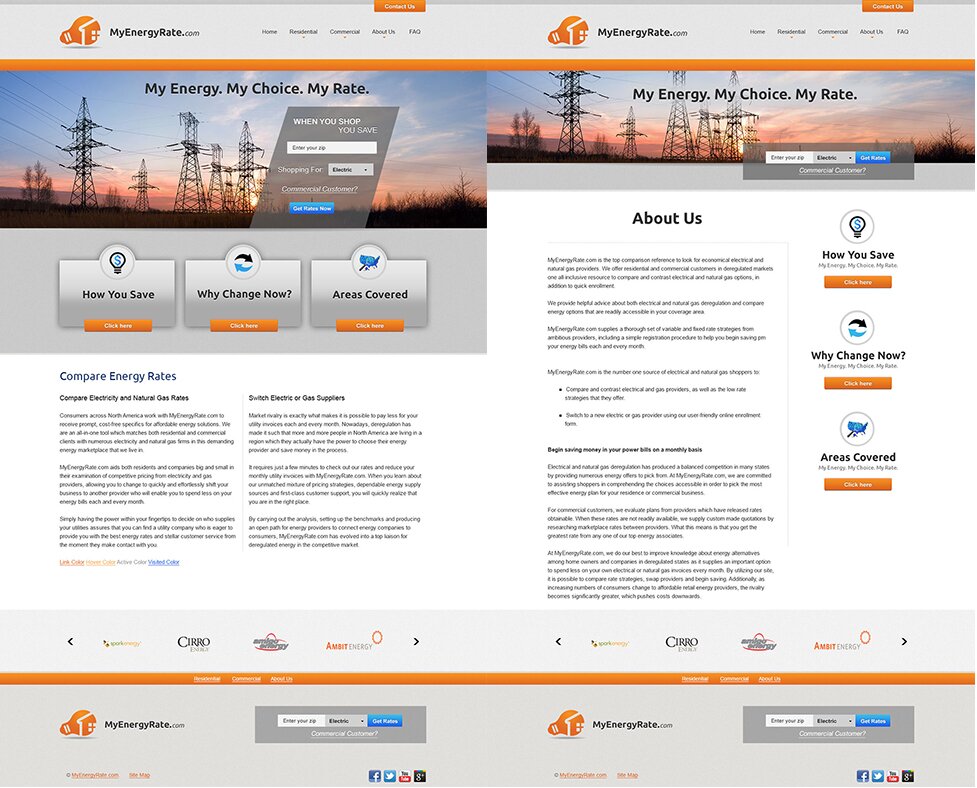The image size is (977, 788).
Task: Follow the Commercial Customer? link in the left hero form
Action: pos(319,189)
